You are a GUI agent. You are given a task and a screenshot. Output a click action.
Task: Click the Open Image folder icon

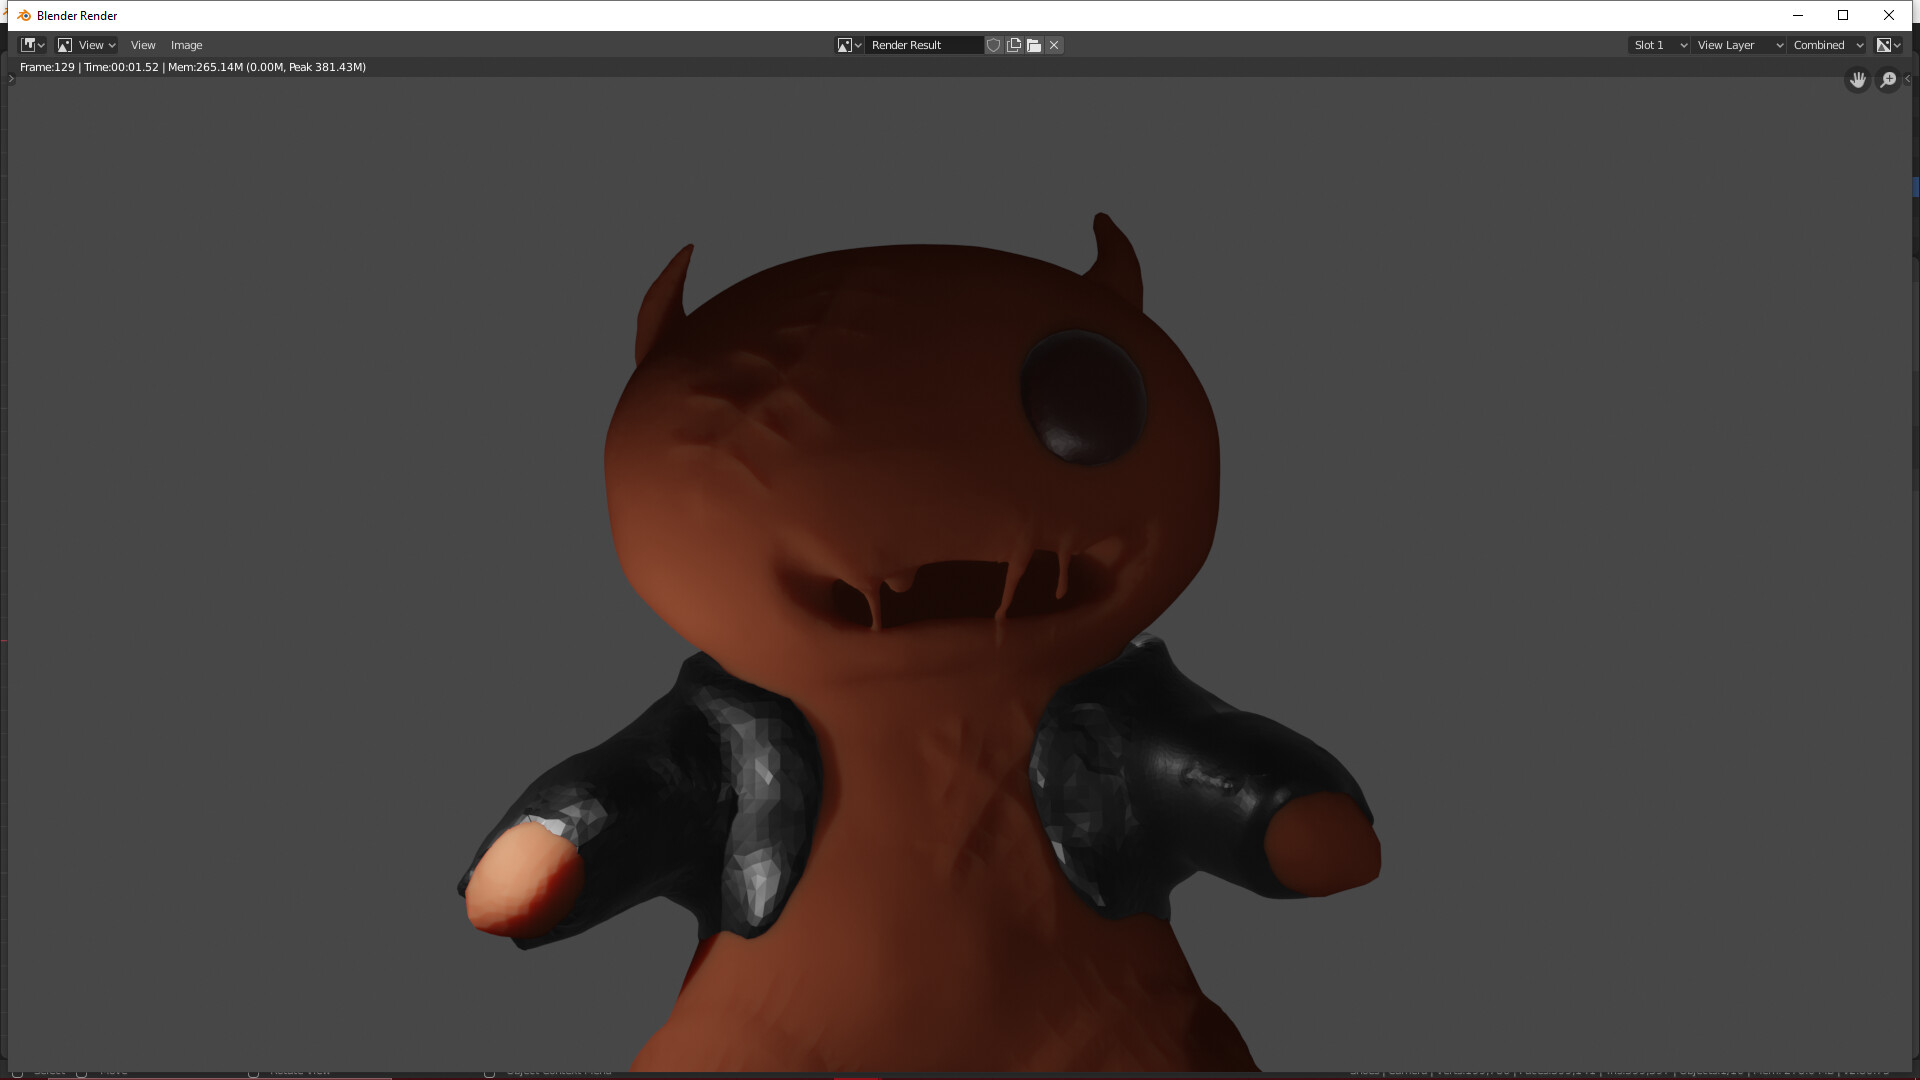point(1034,45)
